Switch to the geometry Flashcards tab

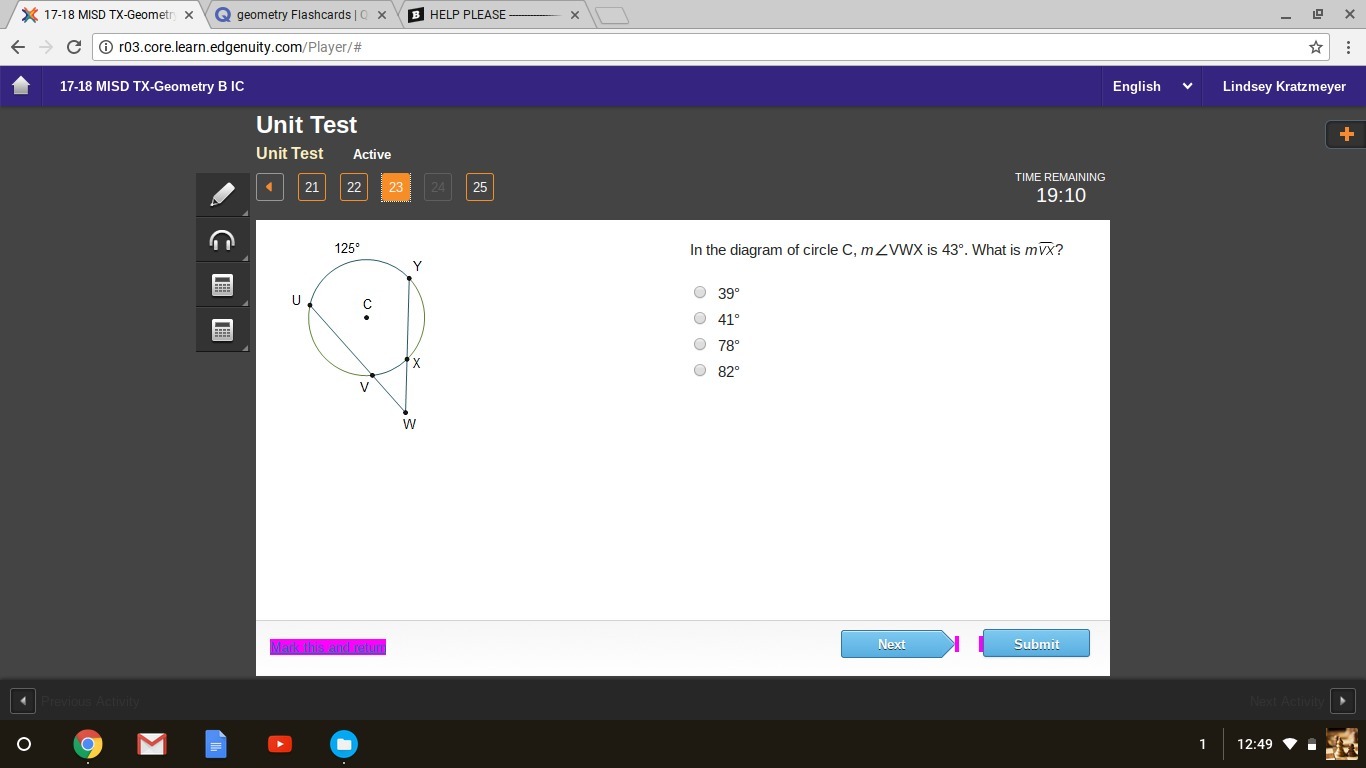click(x=301, y=15)
